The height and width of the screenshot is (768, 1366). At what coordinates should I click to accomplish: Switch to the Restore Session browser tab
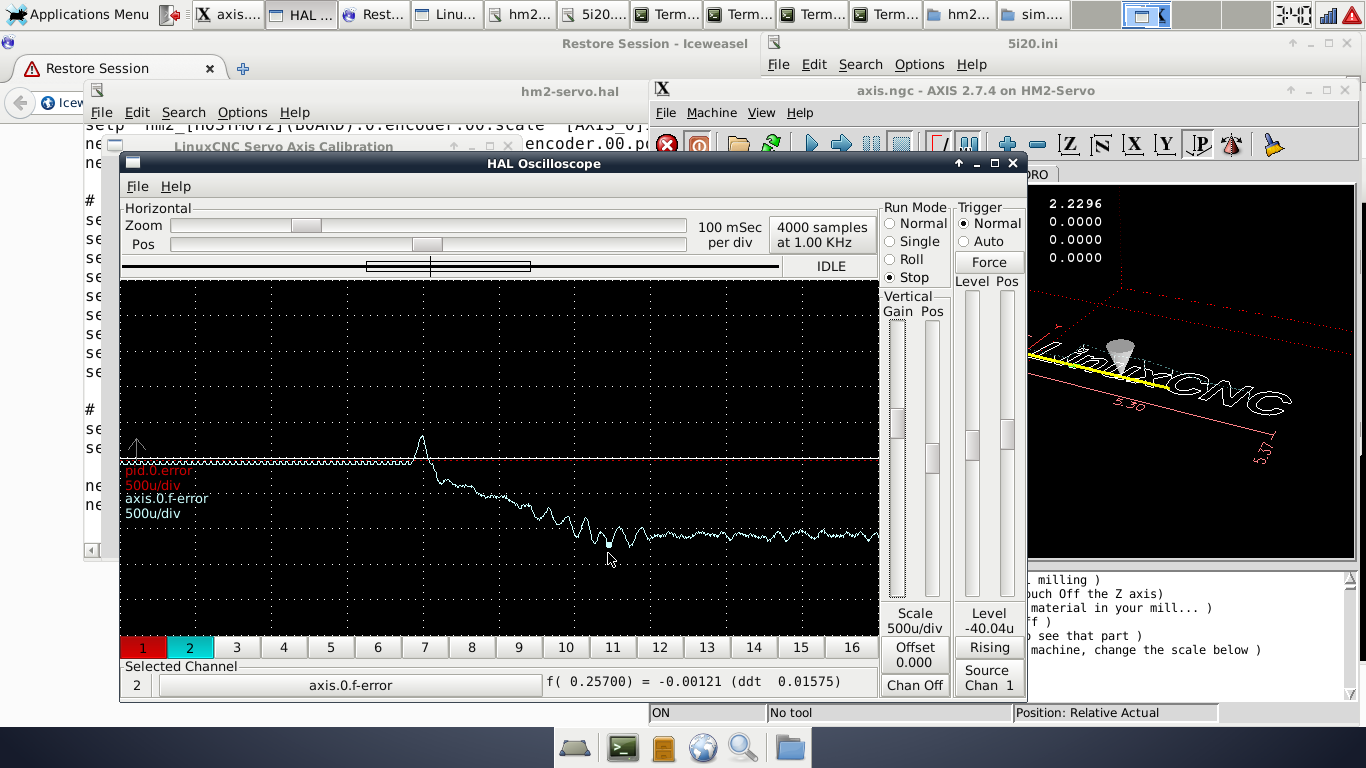(118, 69)
